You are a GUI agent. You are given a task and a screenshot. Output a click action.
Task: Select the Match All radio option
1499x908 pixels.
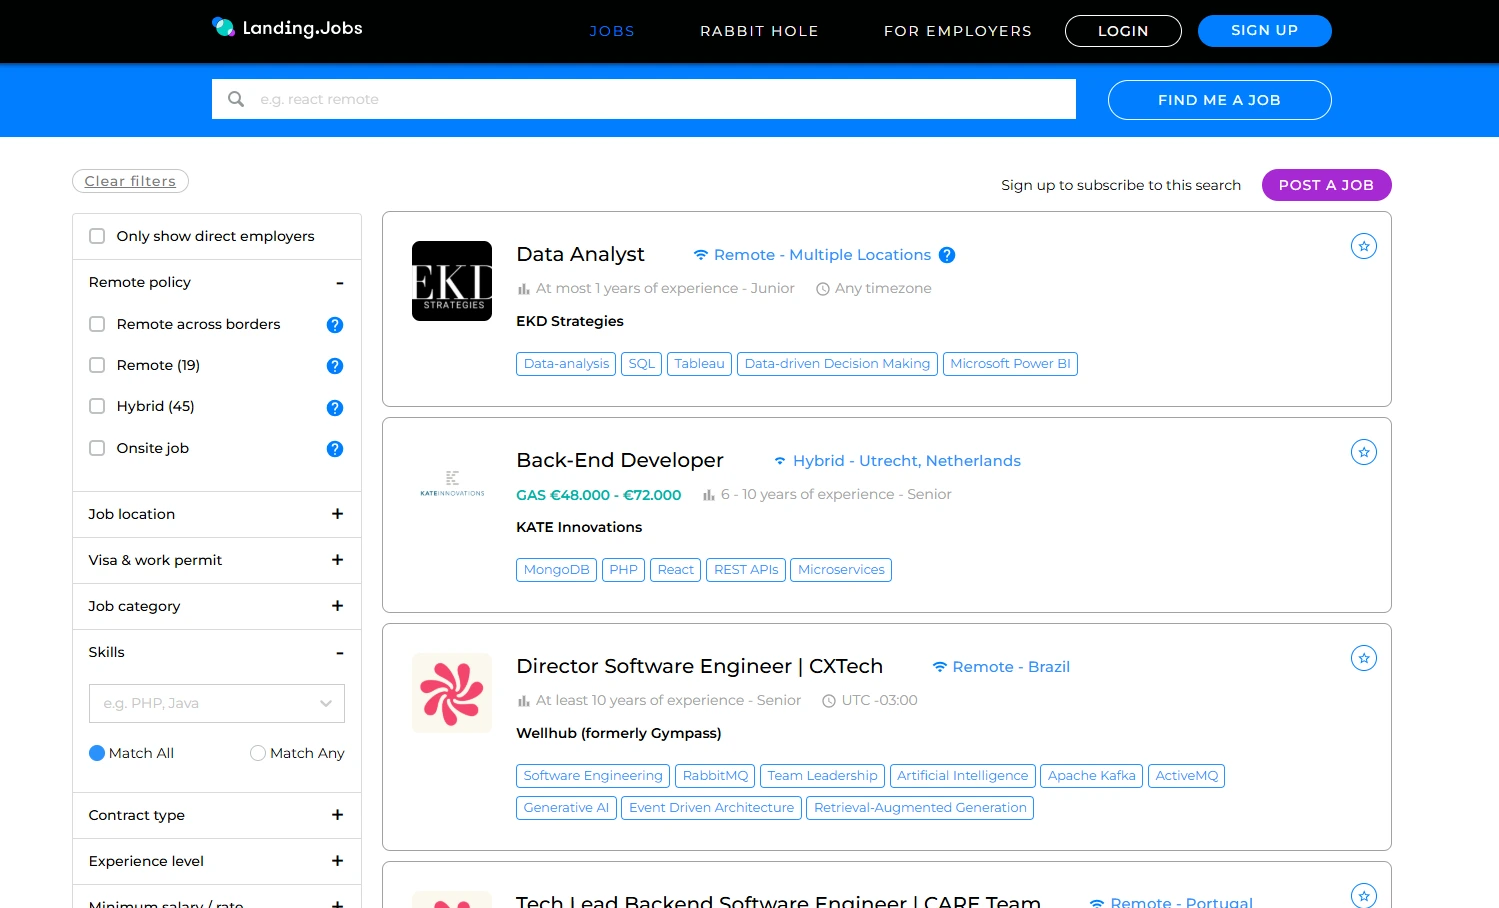point(97,753)
